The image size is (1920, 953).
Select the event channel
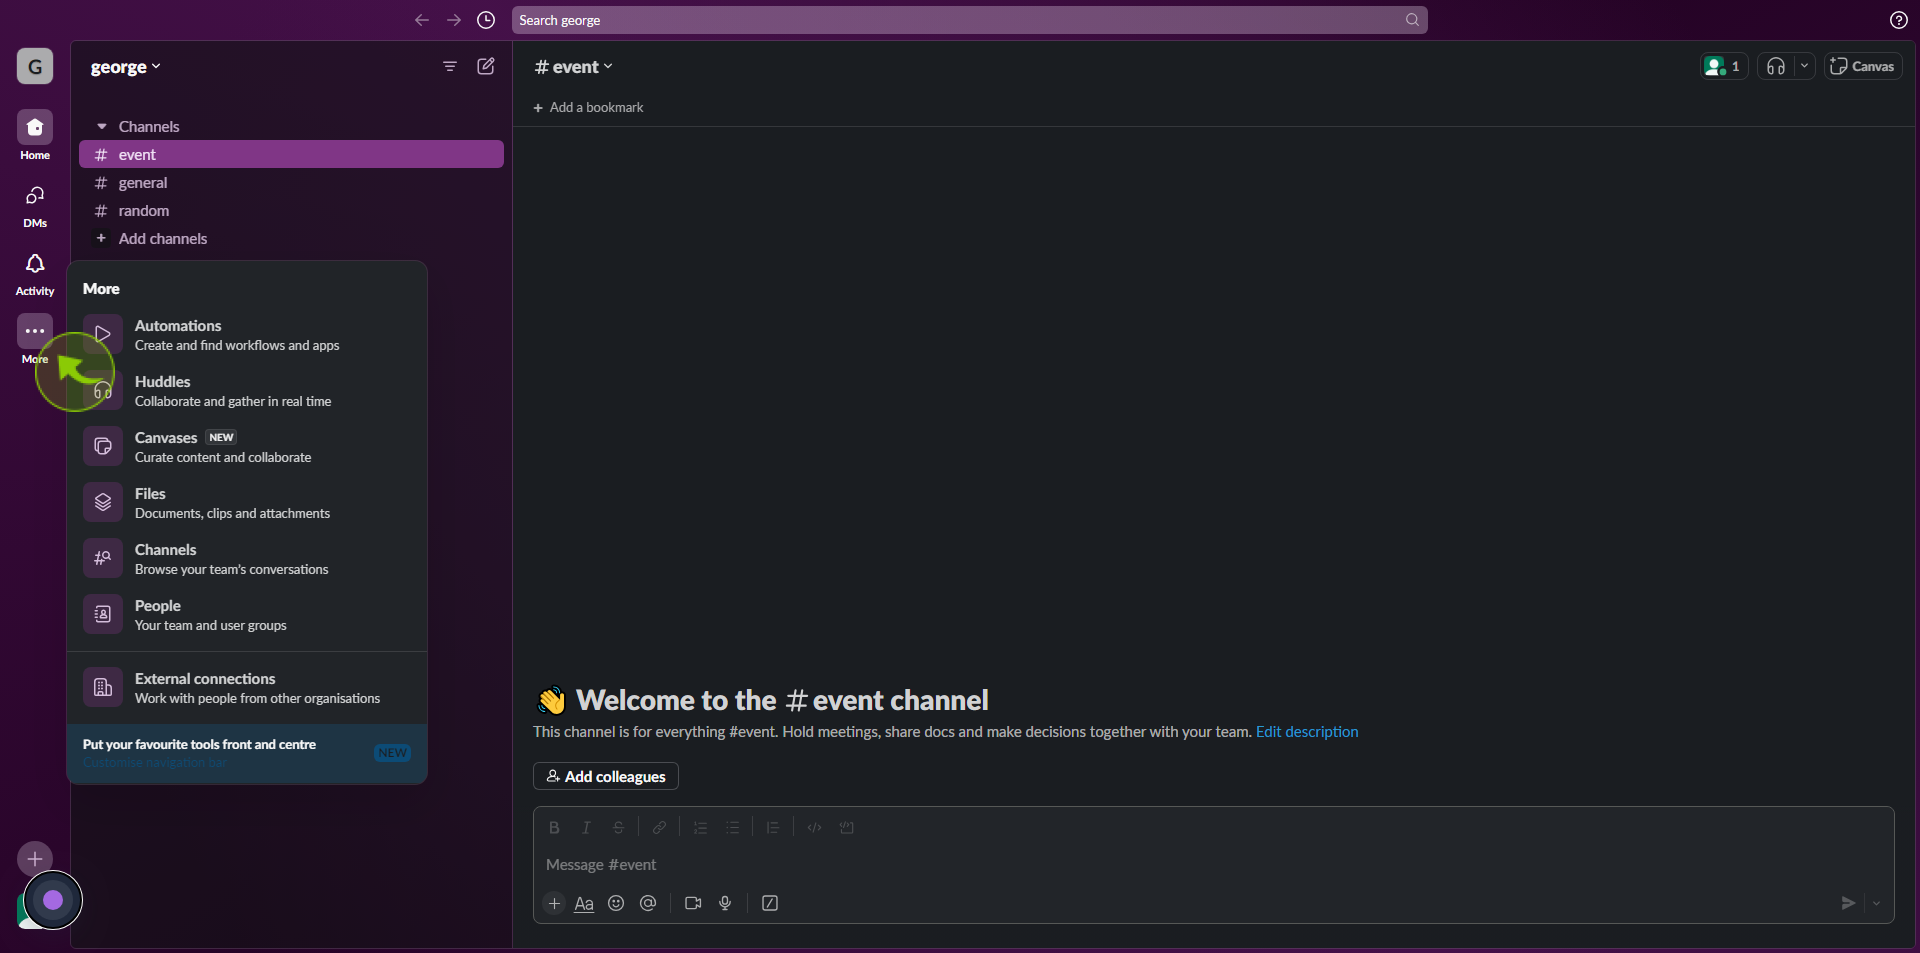point(291,154)
